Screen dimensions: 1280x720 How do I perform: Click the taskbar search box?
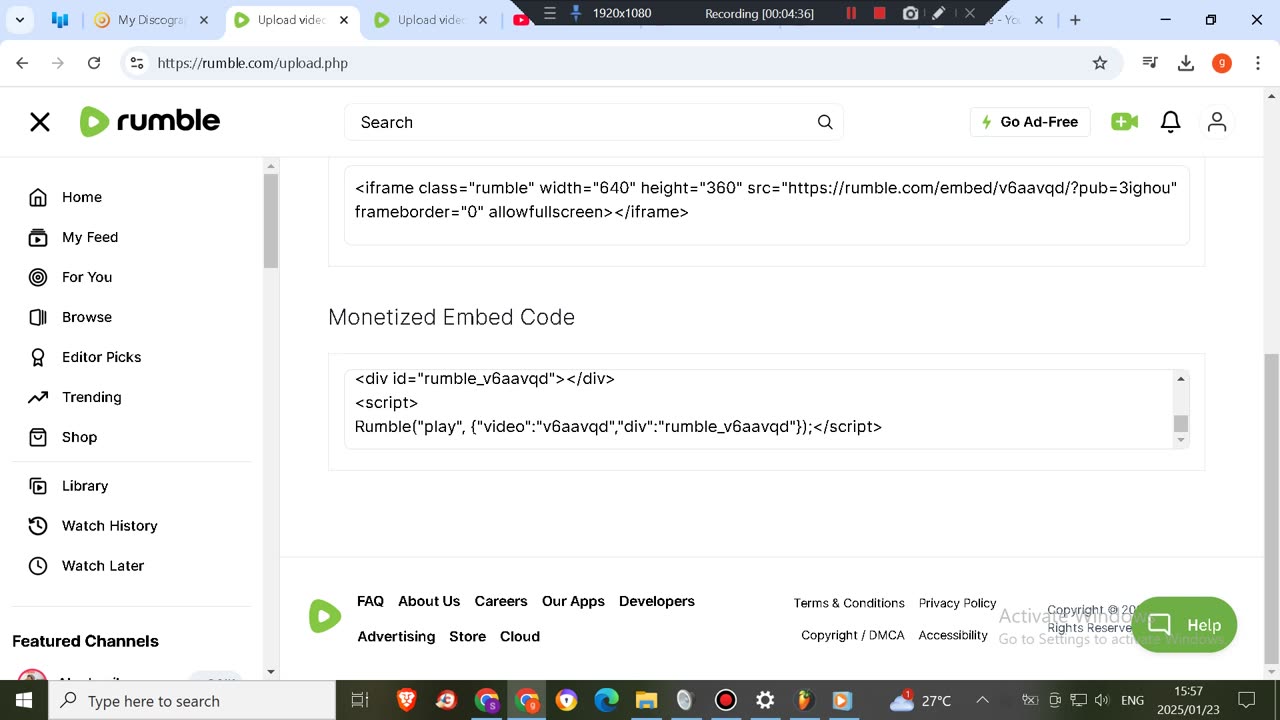coord(192,701)
